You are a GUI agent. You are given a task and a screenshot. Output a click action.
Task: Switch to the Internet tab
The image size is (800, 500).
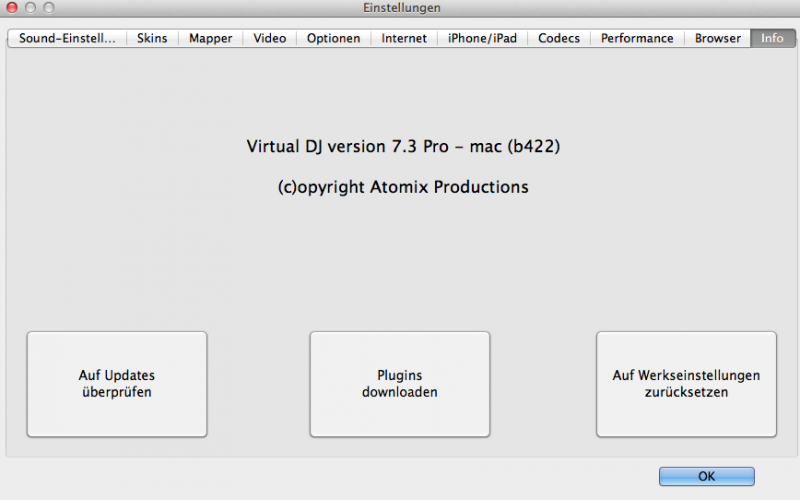[x=404, y=38]
